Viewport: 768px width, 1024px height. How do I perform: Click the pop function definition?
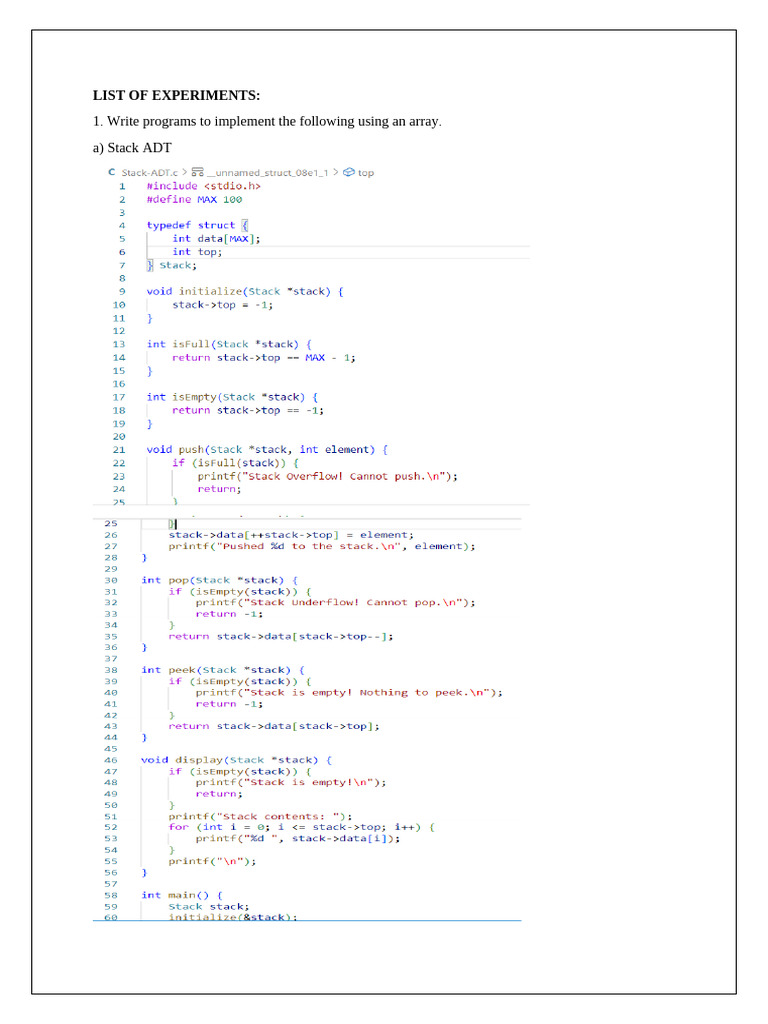[x=219, y=580]
